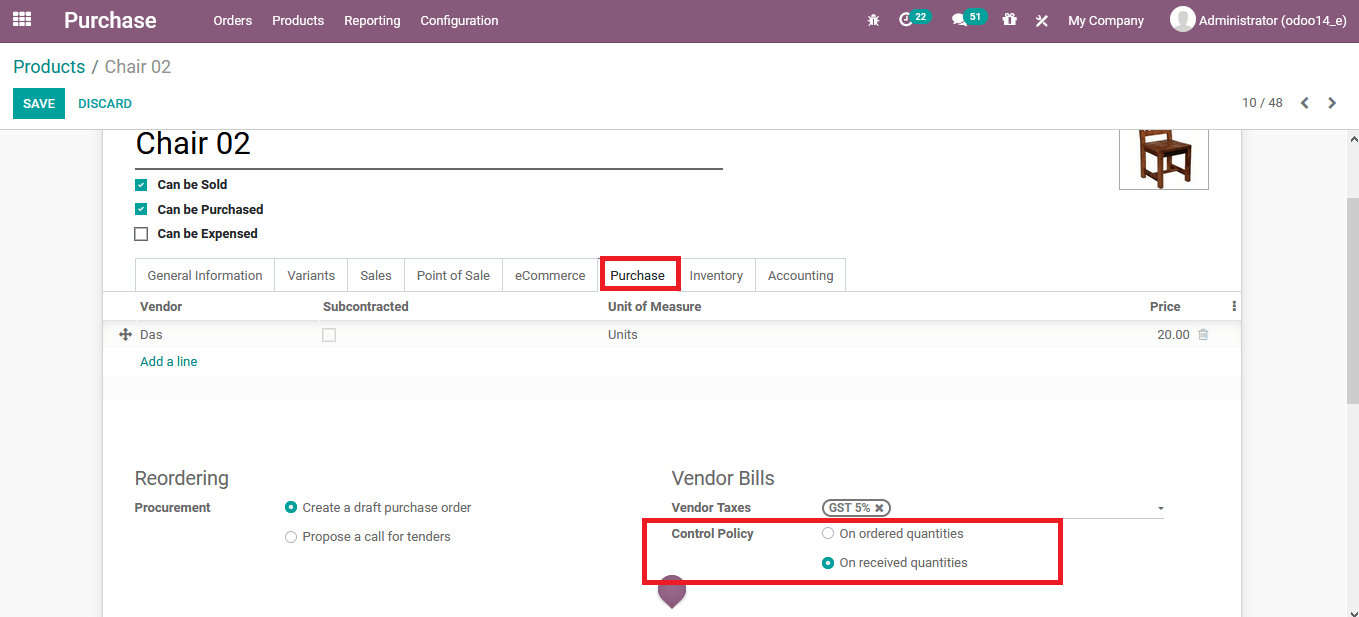The height and width of the screenshot is (617, 1359).
Task: Switch to the Point of Sale tab
Action: click(453, 276)
